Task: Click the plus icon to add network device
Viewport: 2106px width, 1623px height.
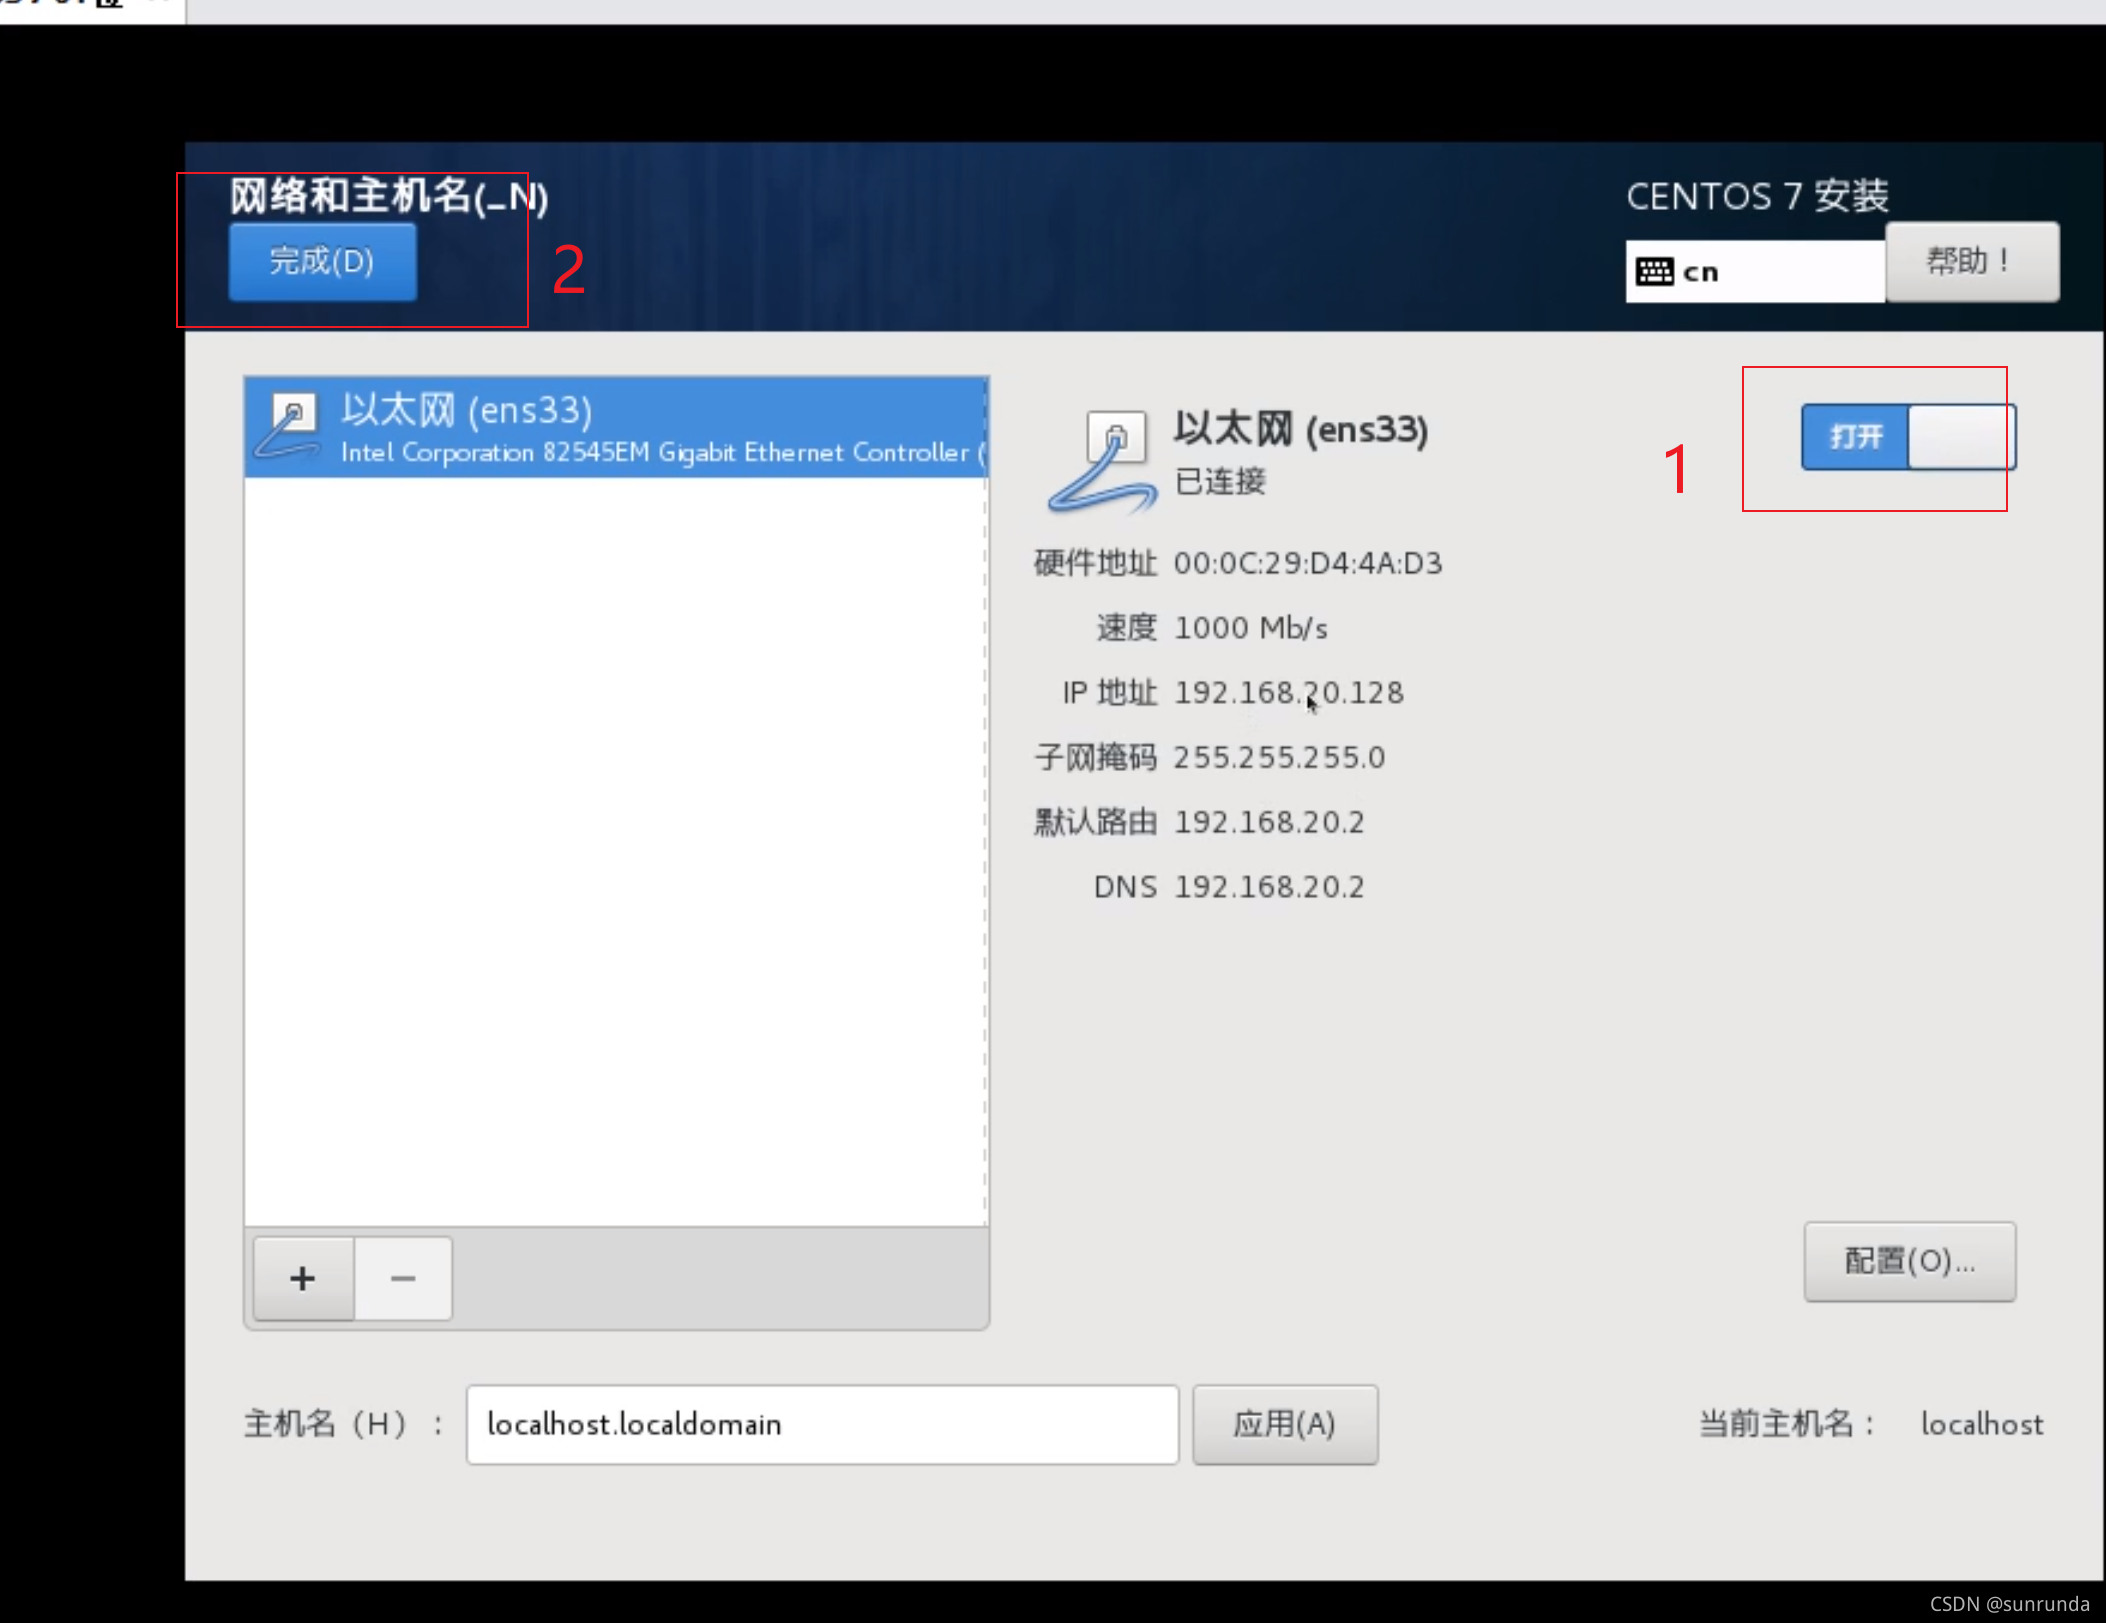Action: 303,1278
